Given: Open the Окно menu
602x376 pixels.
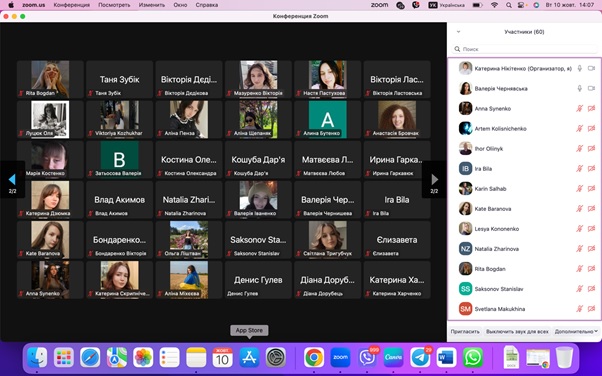Looking at the screenshot, I should coord(180,5).
